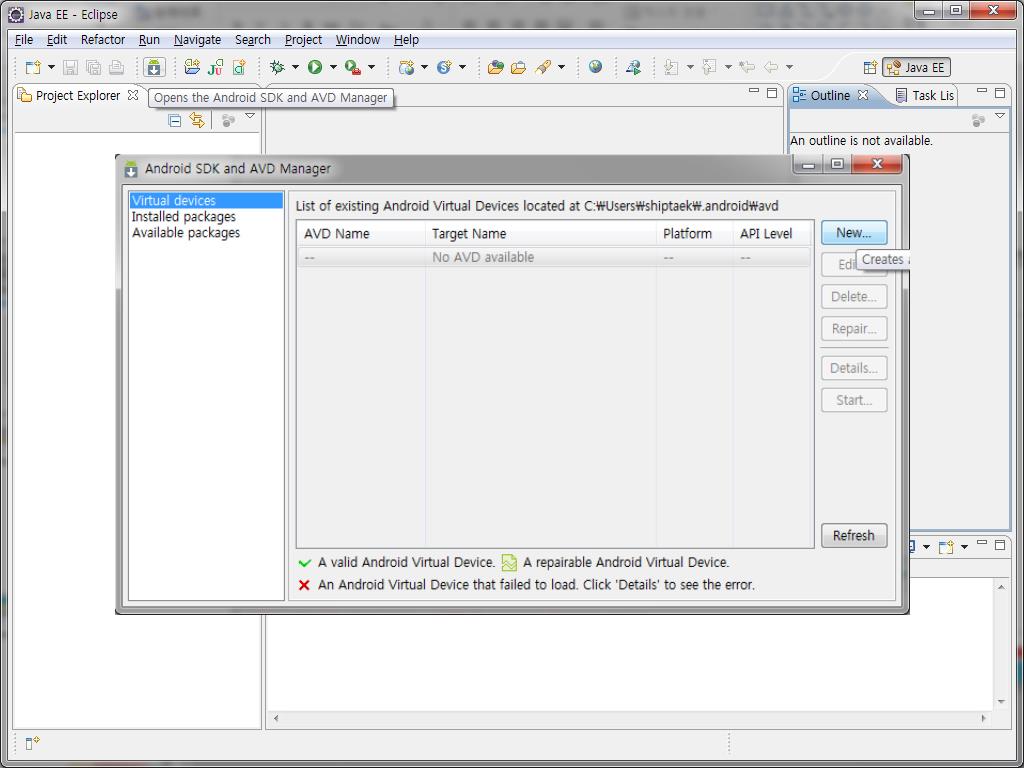The height and width of the screenshot is (768, 1024).
Task: Click the Open Perspective icon
Action: tap(870, 67)
